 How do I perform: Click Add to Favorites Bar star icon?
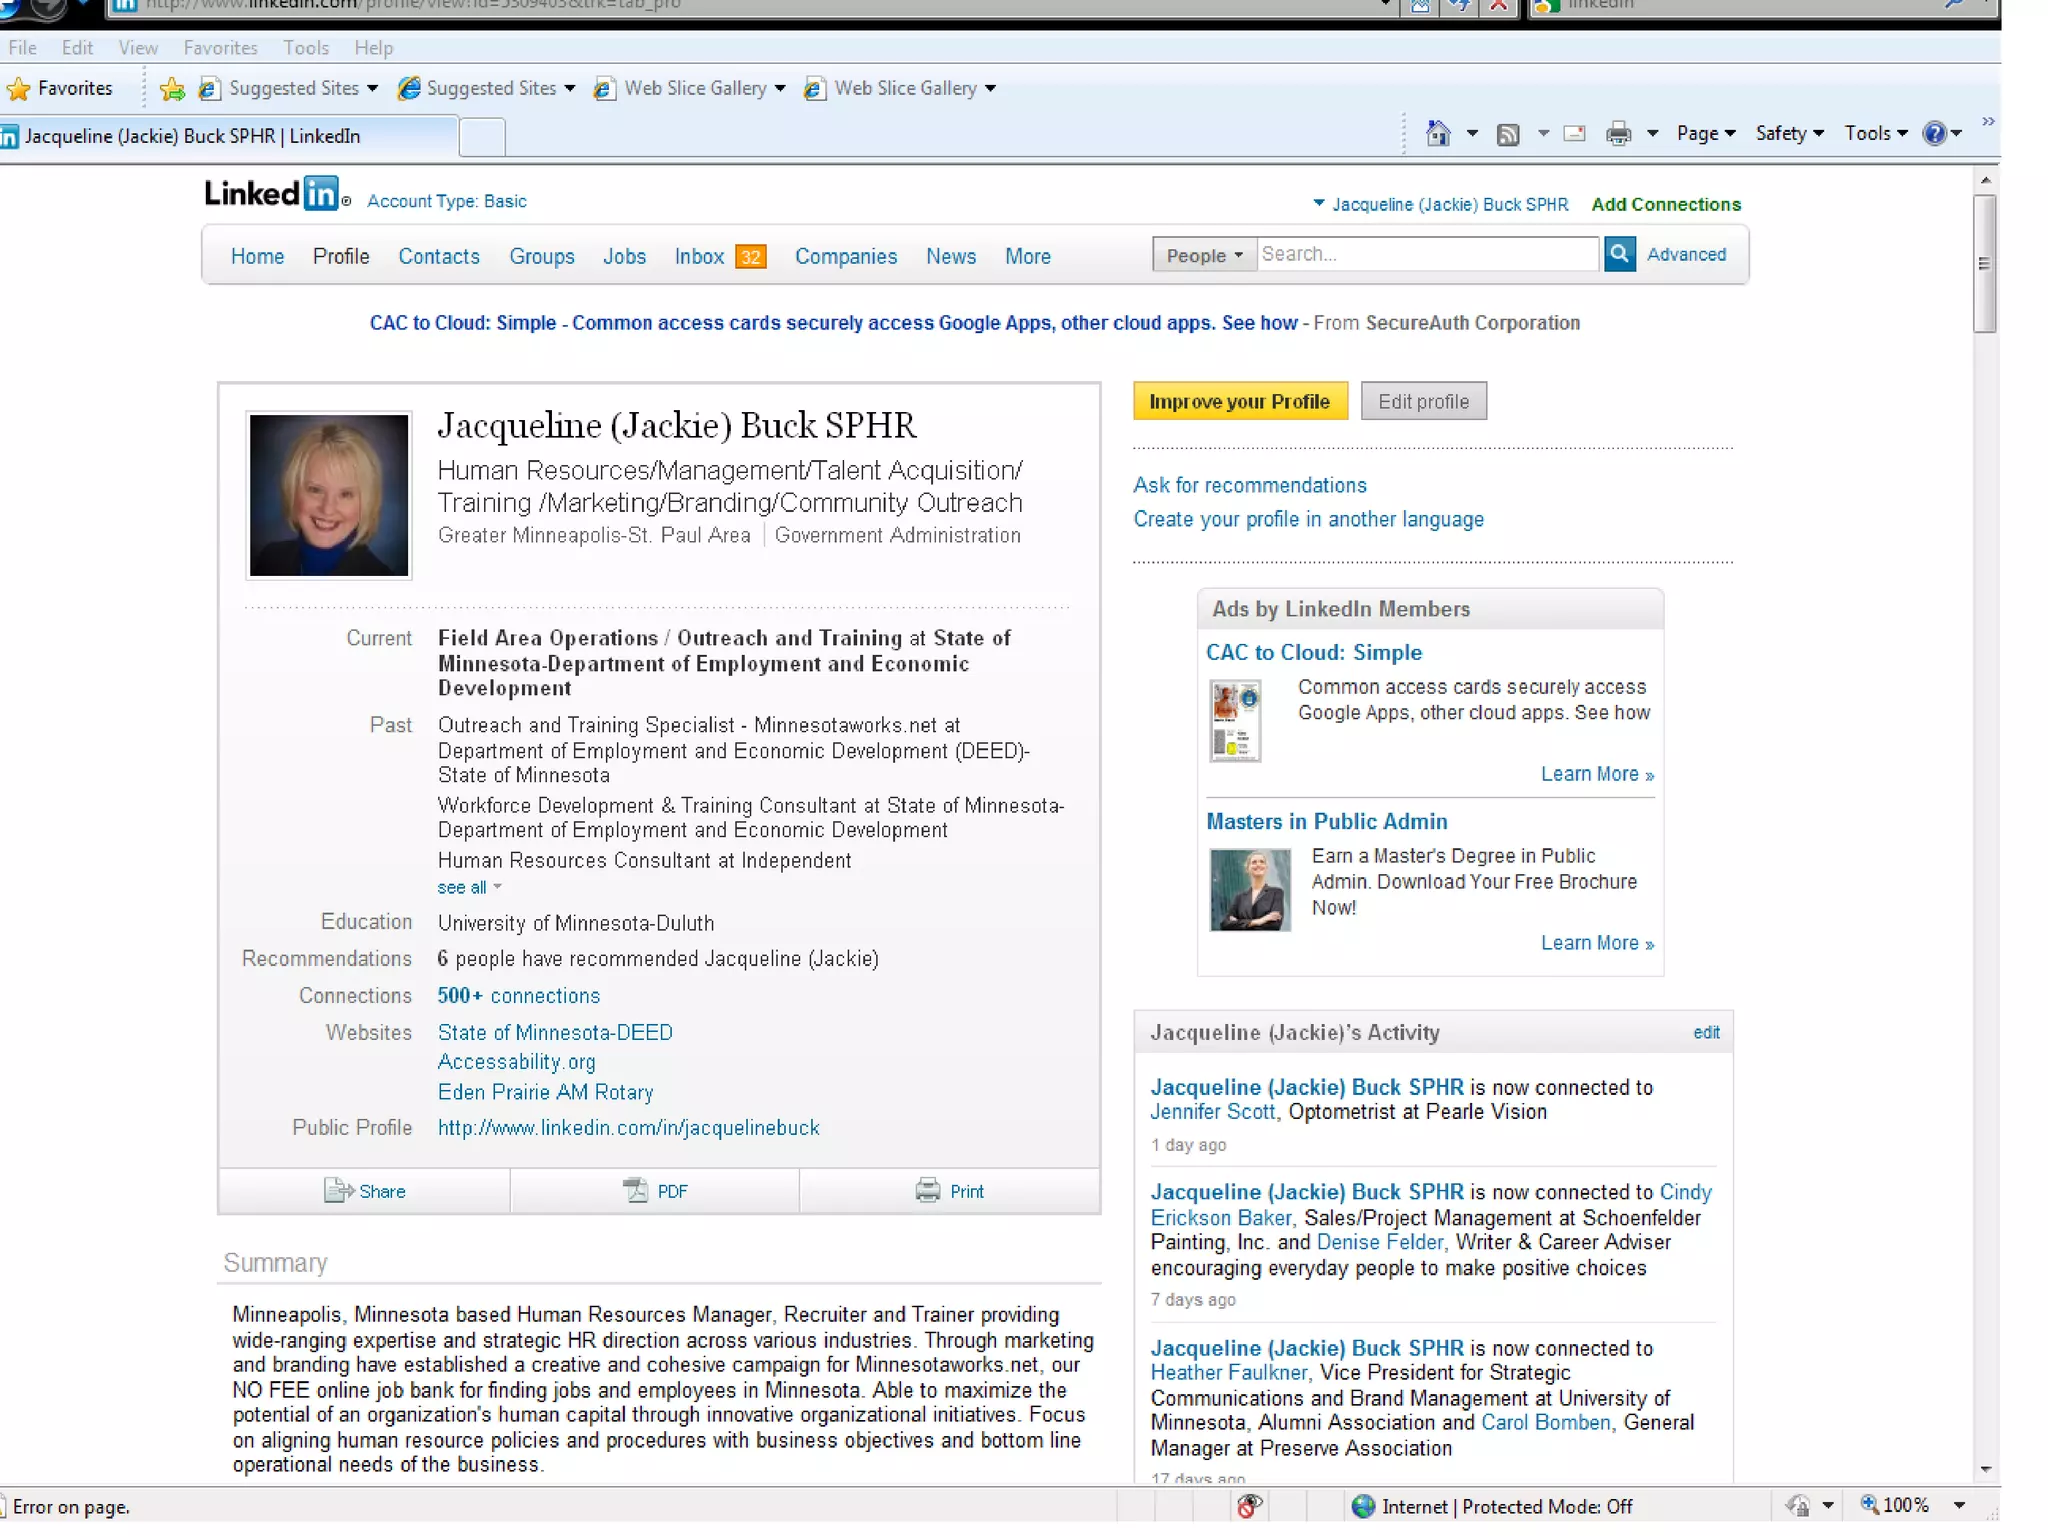point(172,89)
